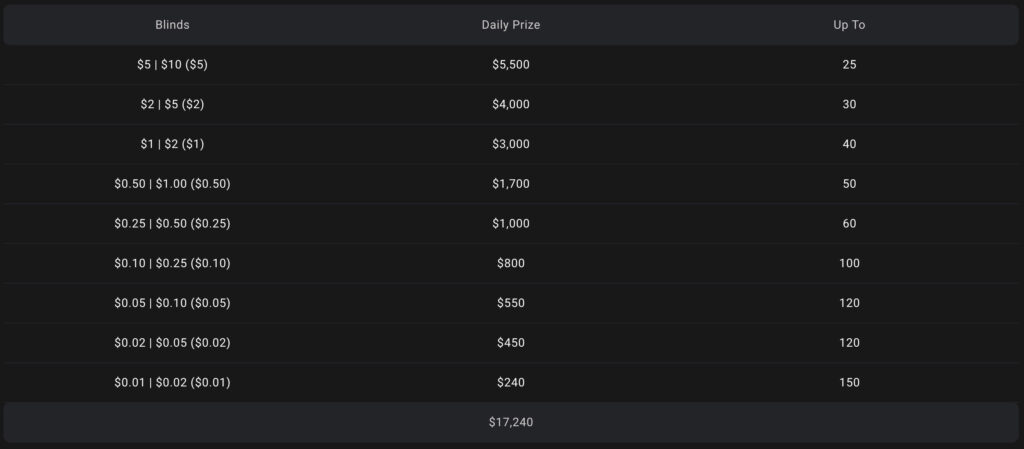The height and width of the screenshot is (449, 1024).
Task: Click the $5,500 daily prize value
Action: pos(510,64)
